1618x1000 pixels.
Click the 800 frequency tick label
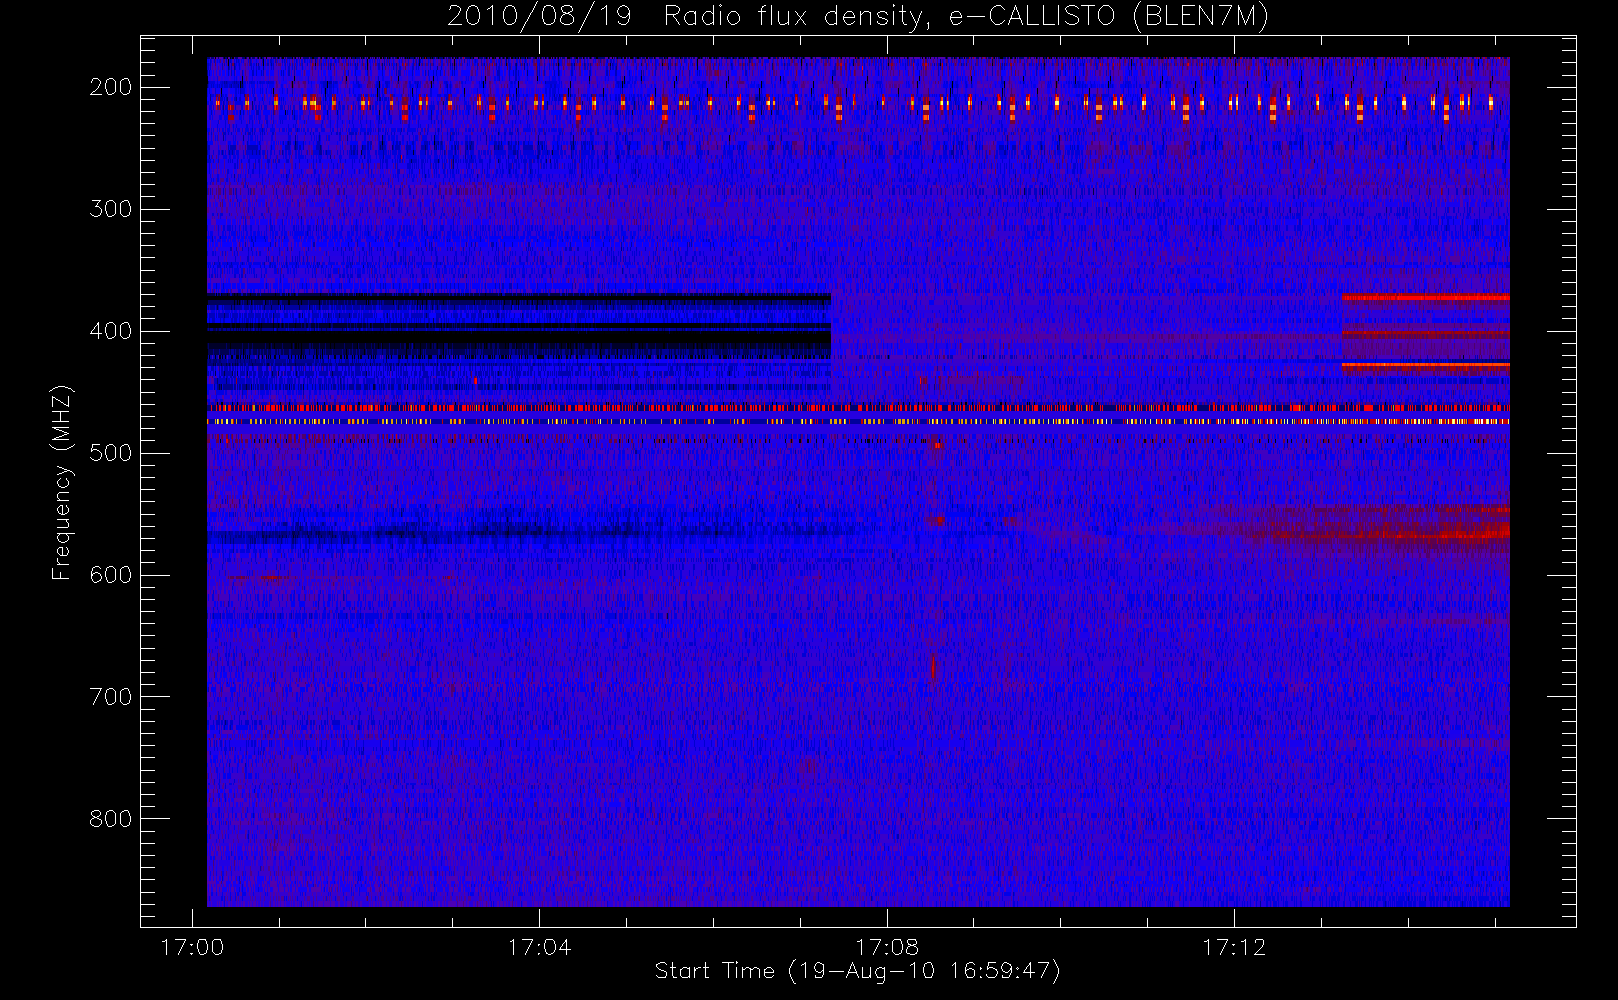point(110,819)
